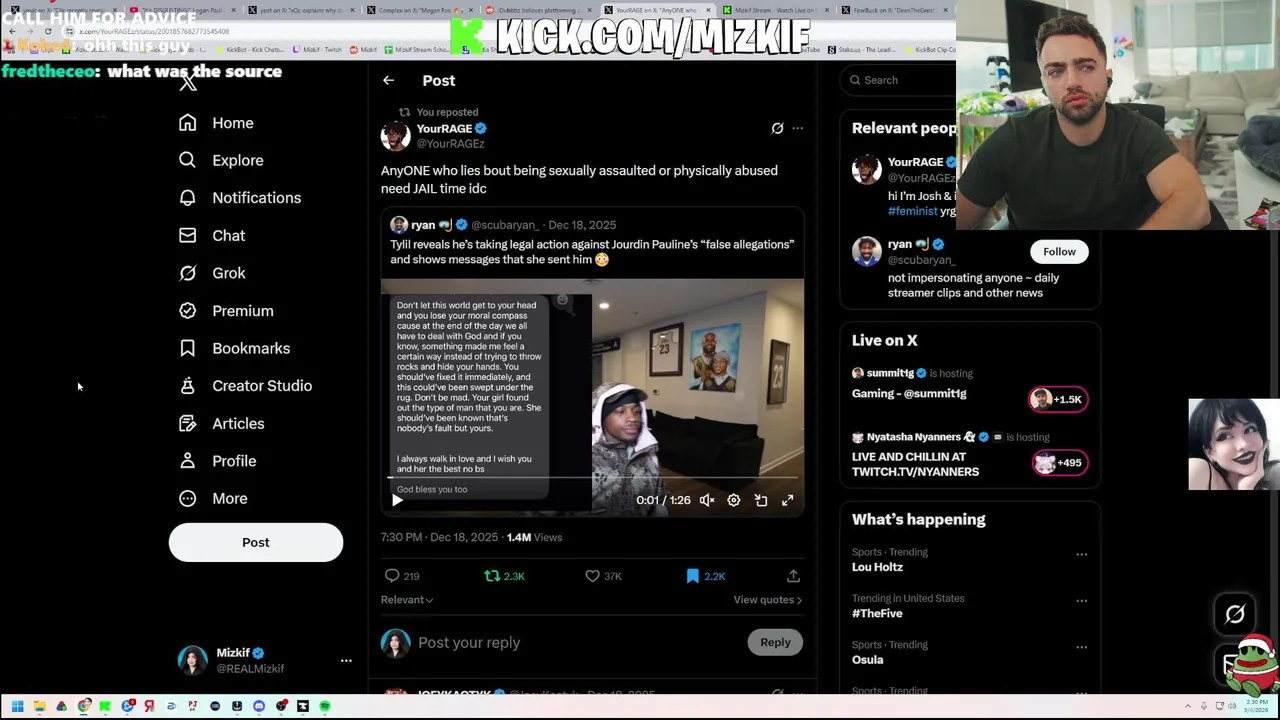This screenshot has height=720, width=1280.
Task: Expand View quotes link
Action: (768, 600)
